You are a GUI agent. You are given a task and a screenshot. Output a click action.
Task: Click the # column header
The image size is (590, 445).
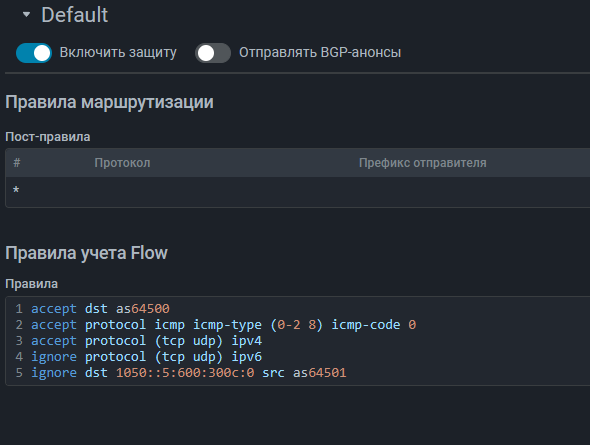(x=17, y=163)
